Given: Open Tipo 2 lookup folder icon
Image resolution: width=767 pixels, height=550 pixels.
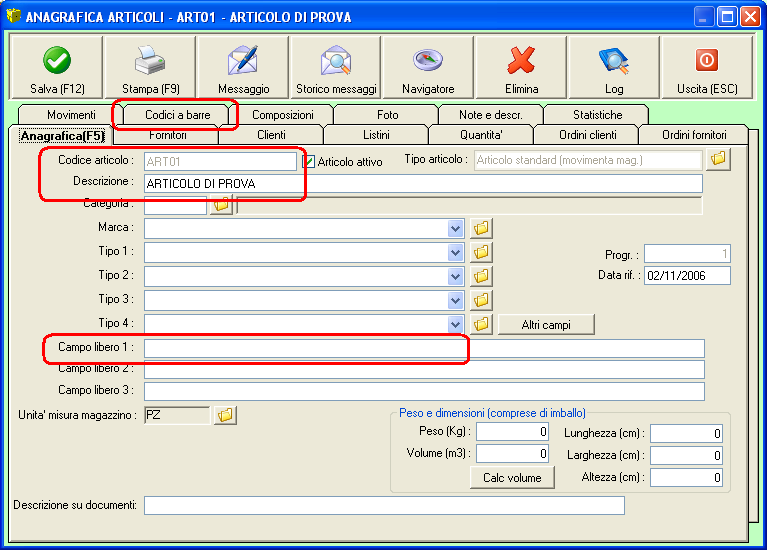Looking at the screenshot, I should click(481, 276).
